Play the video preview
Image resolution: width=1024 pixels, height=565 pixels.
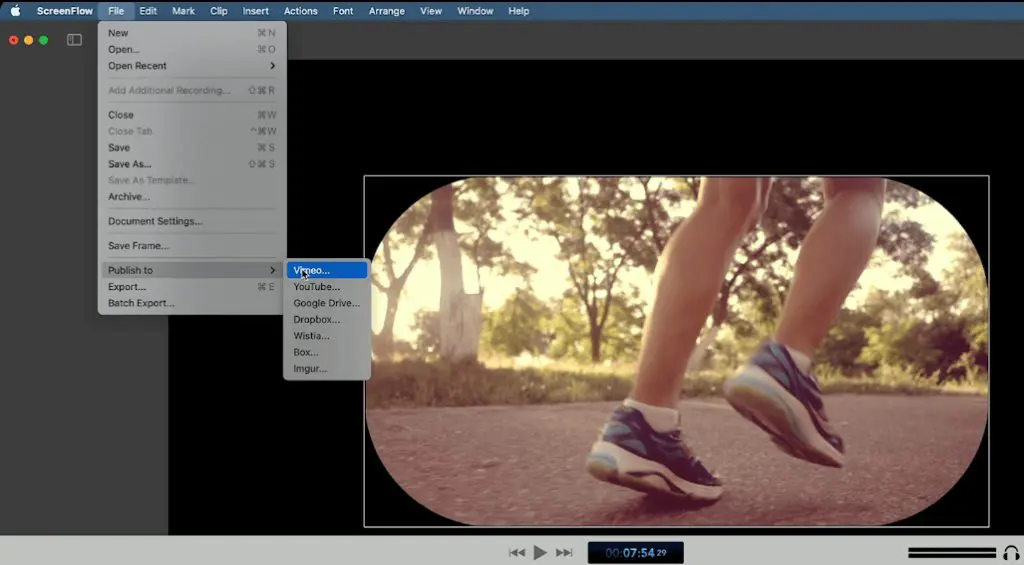540,553
